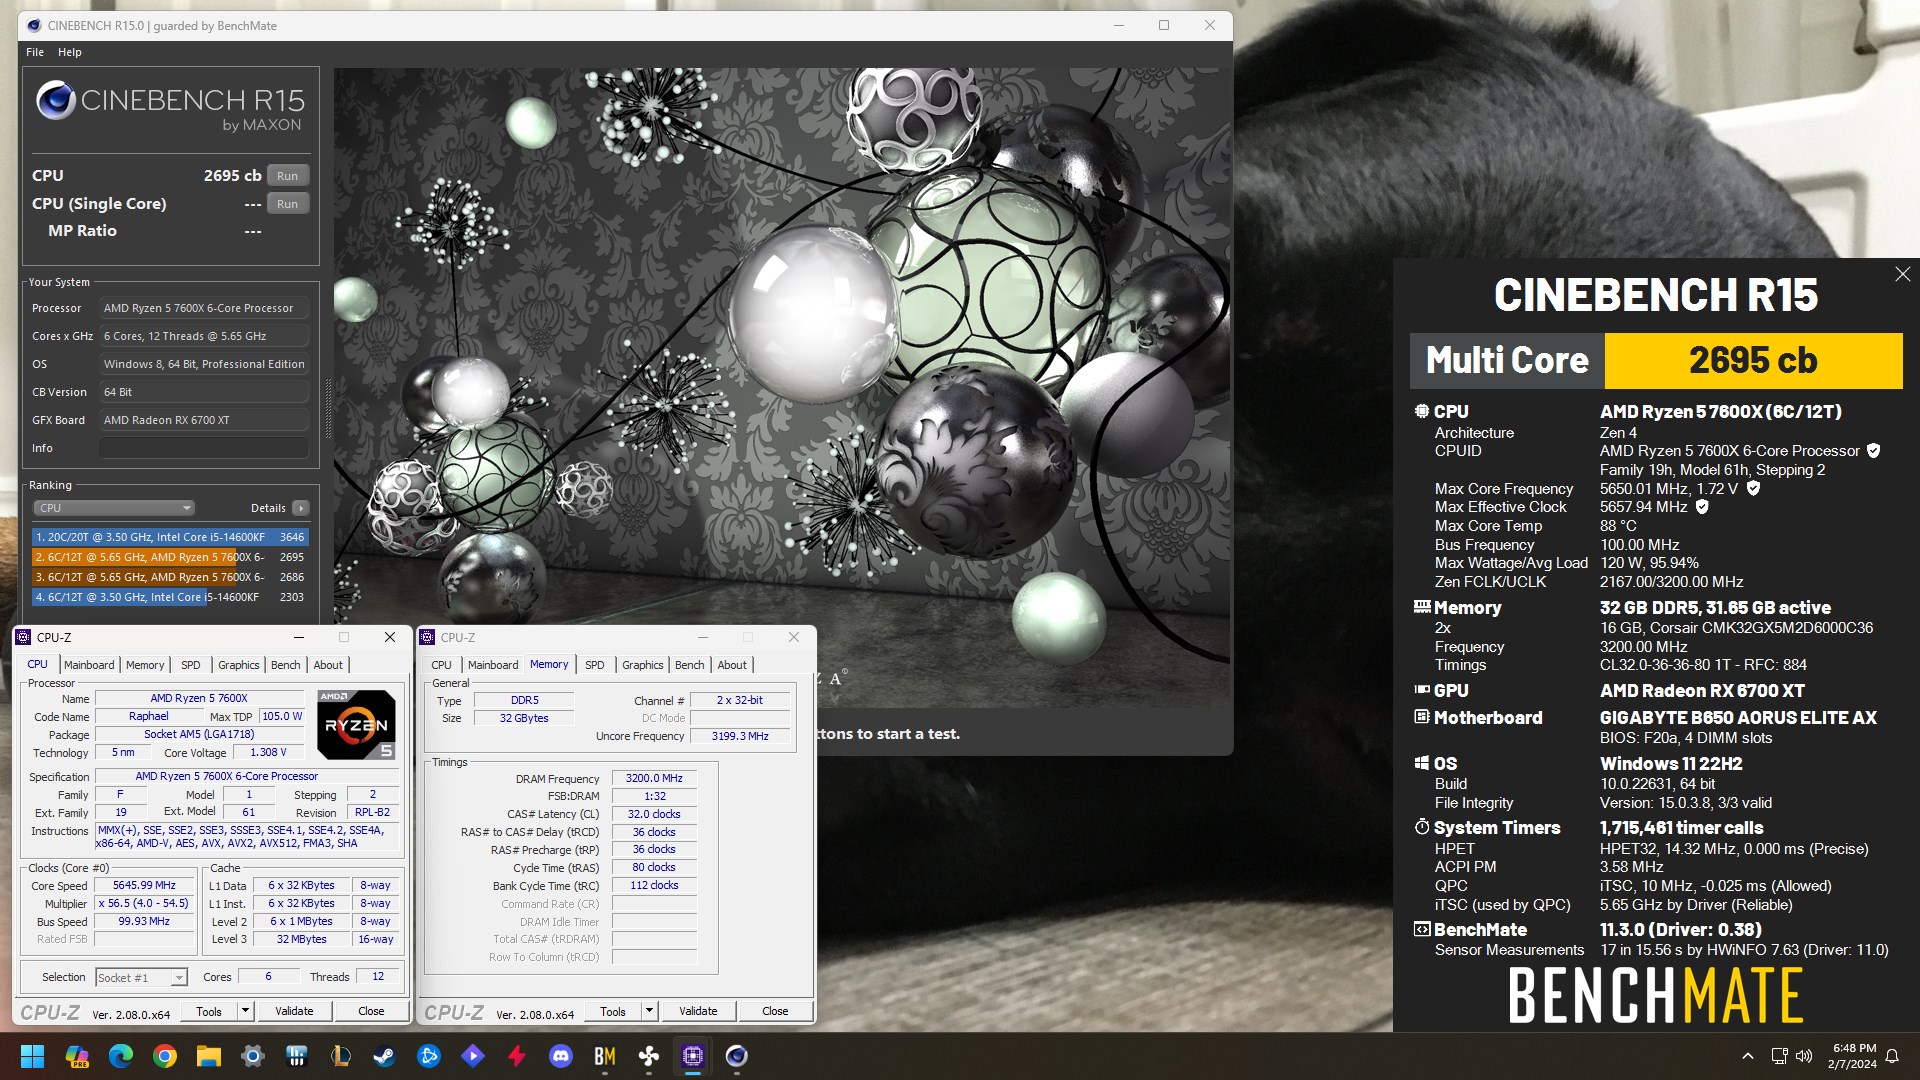Open SPD tab in right CPU-Z window
The image size is (1920, 1080).
click(595, 665)
